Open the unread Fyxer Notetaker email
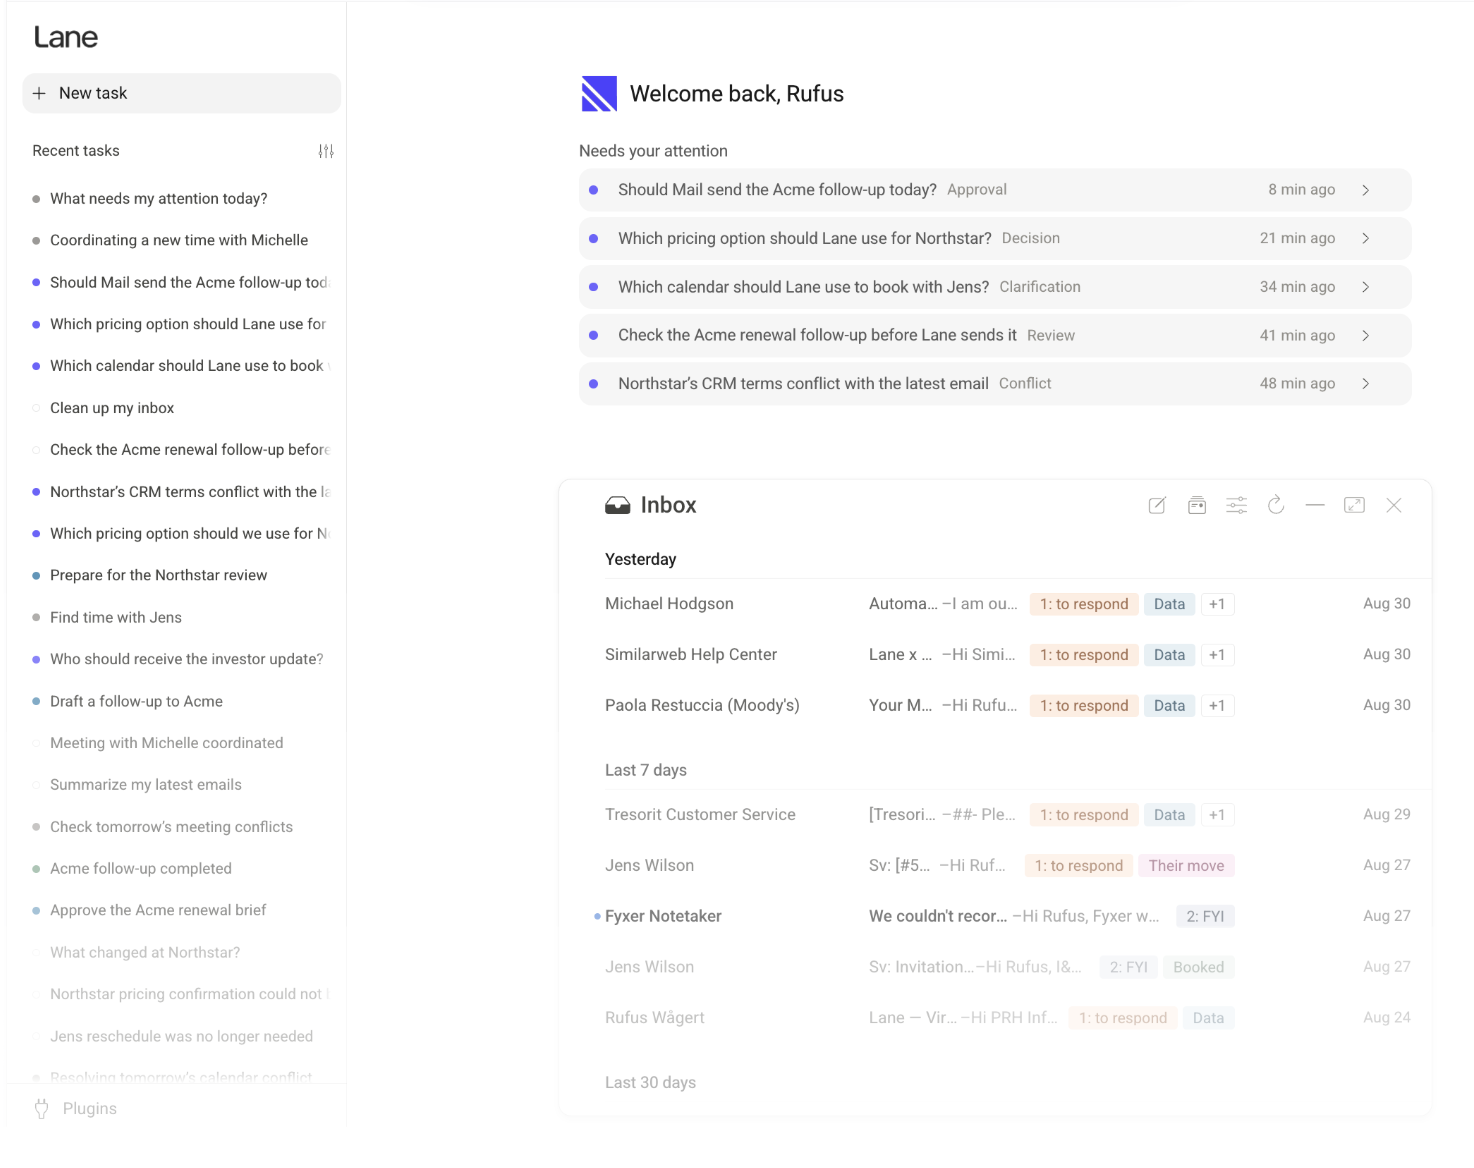 pyautogui.click(x=1008, y=916)
